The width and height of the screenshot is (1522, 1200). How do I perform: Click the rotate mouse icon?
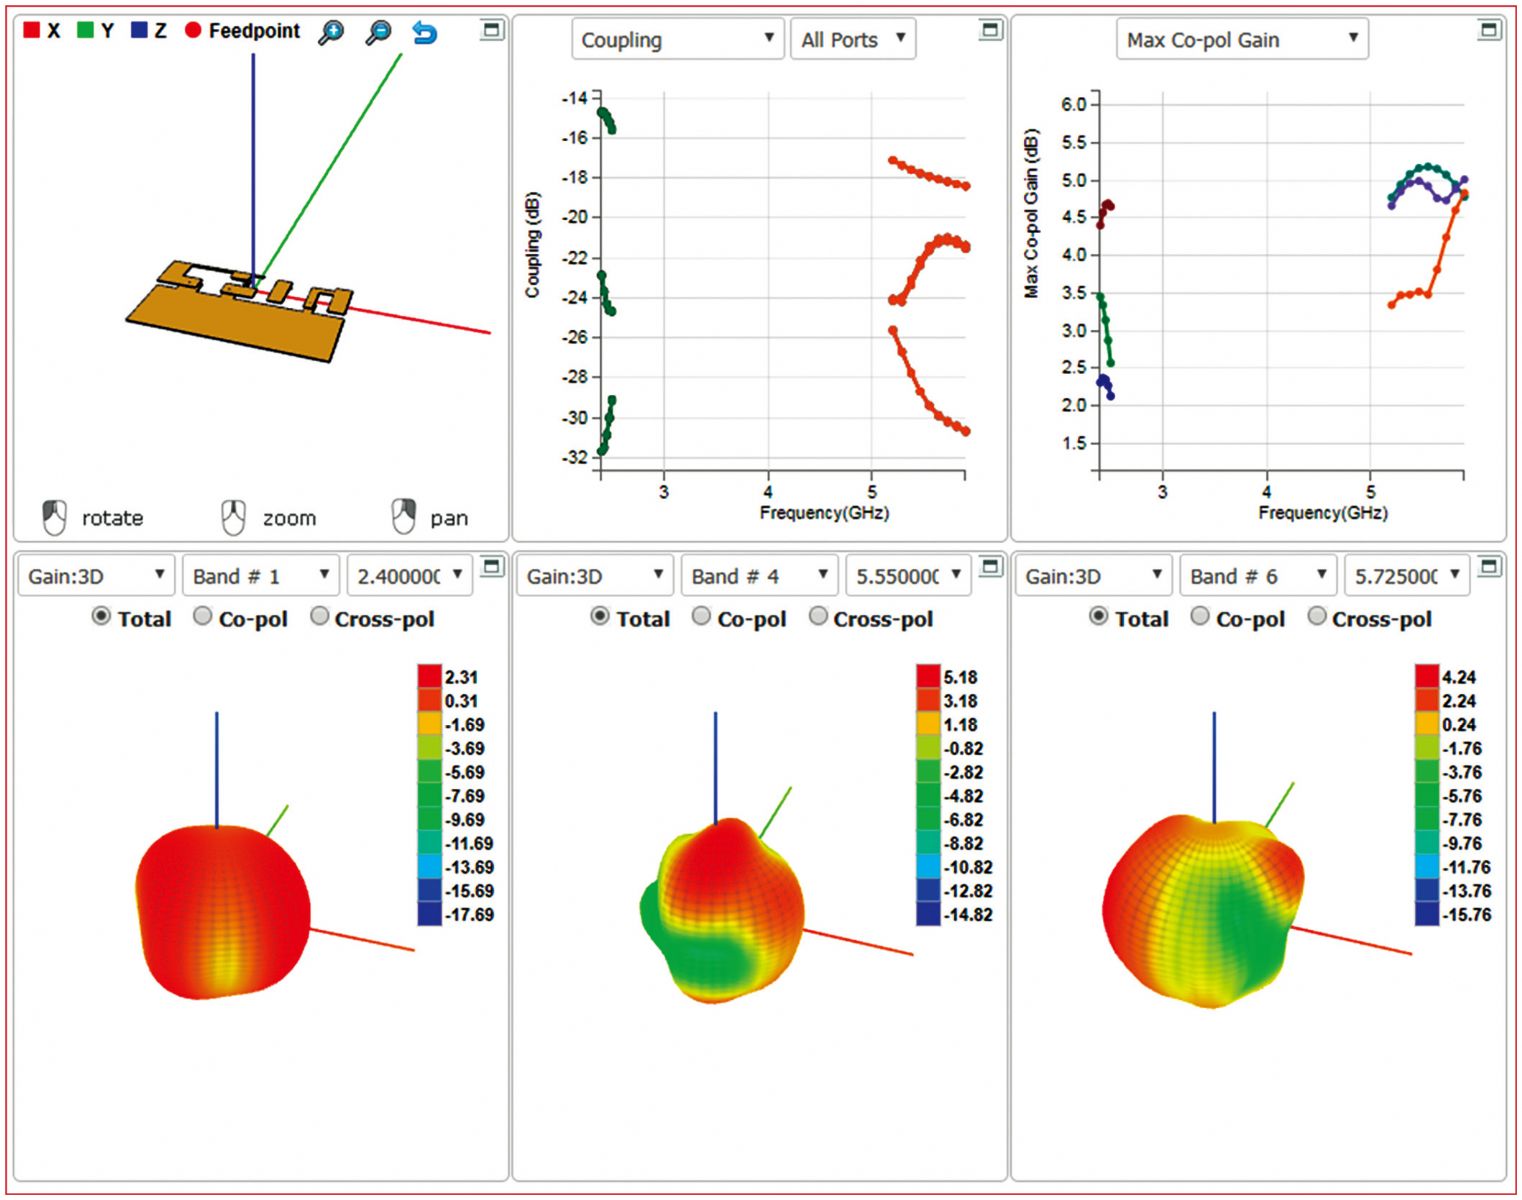click(x=55, y=517)
